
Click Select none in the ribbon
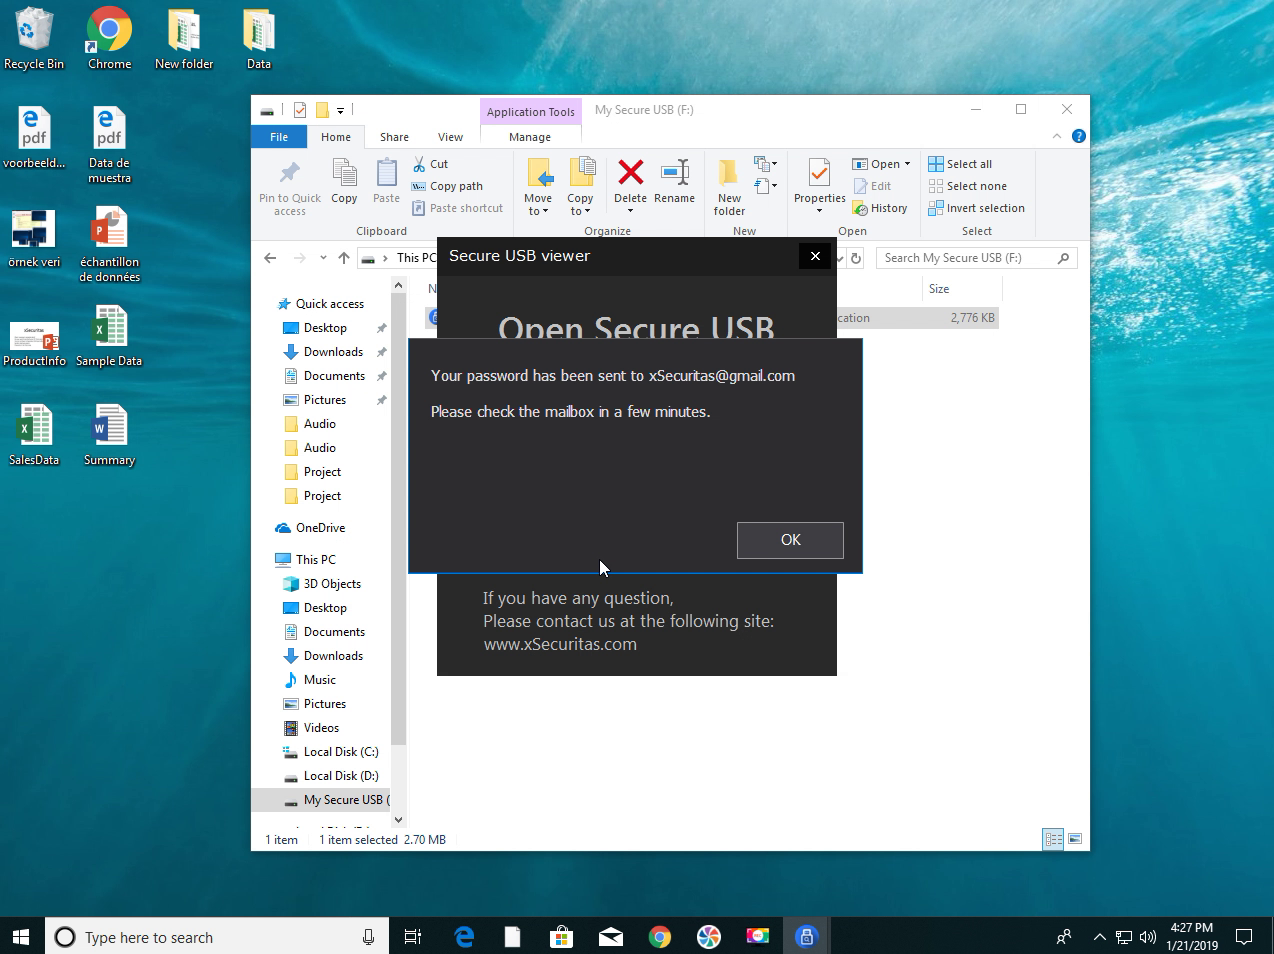click(x=967, y=186)
